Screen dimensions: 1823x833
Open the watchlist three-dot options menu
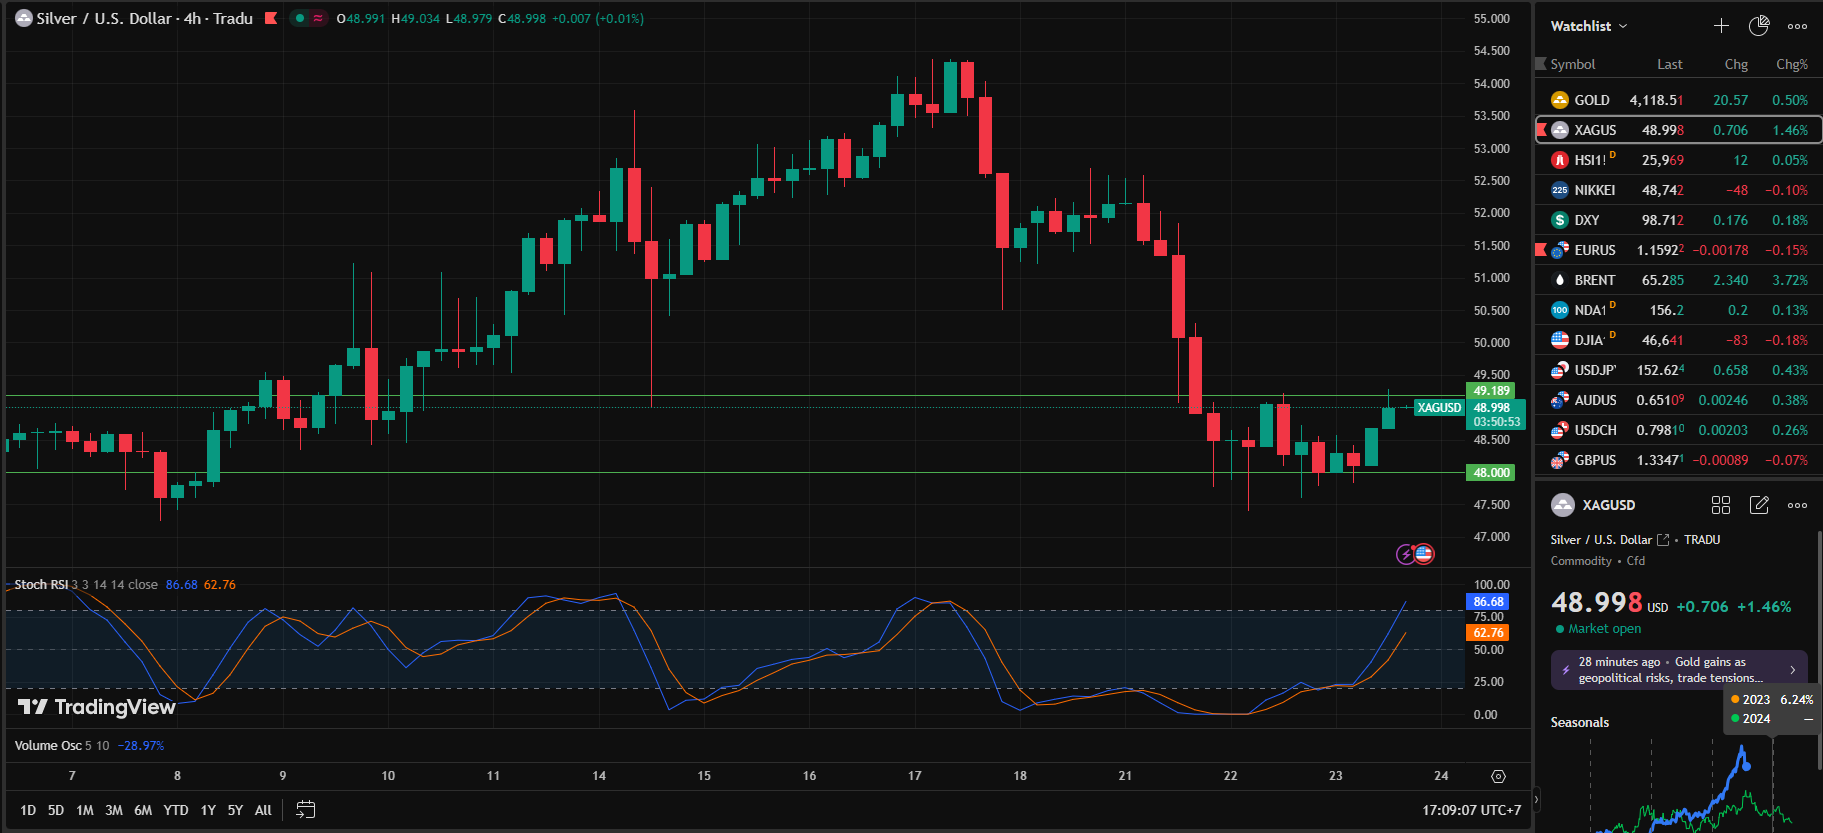[1797, 26]
